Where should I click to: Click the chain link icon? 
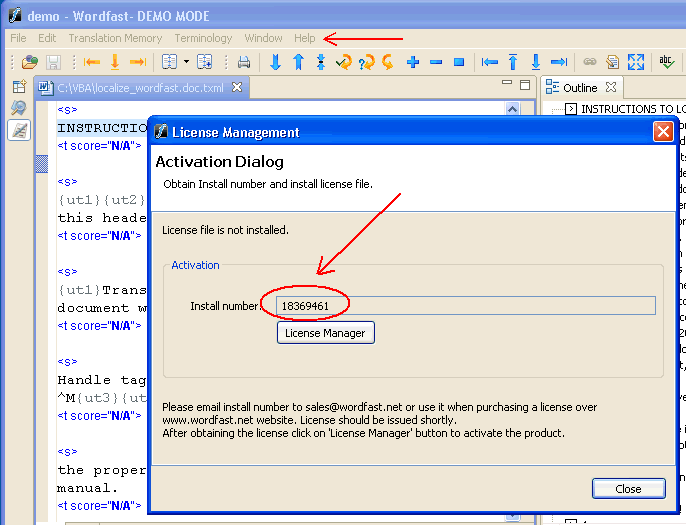[x=590, y=62]
